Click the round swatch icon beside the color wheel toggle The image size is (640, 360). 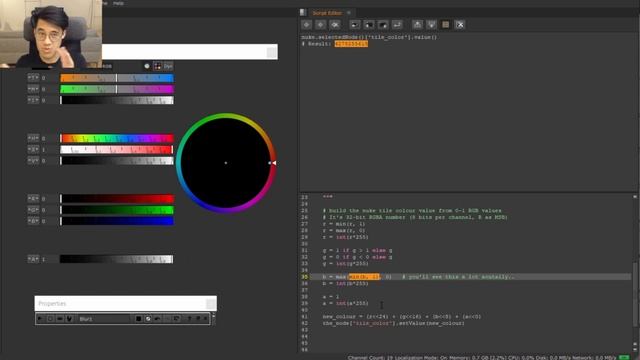[x=147, y=66]
